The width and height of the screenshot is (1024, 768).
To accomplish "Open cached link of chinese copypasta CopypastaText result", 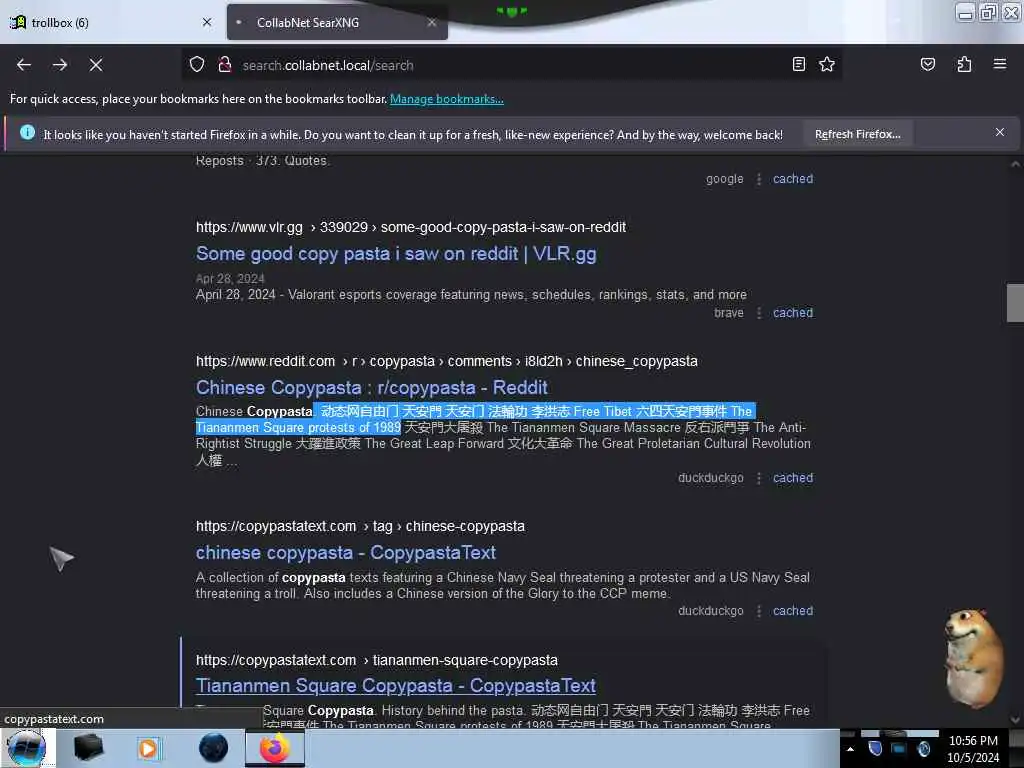I will tap(793, 611).
